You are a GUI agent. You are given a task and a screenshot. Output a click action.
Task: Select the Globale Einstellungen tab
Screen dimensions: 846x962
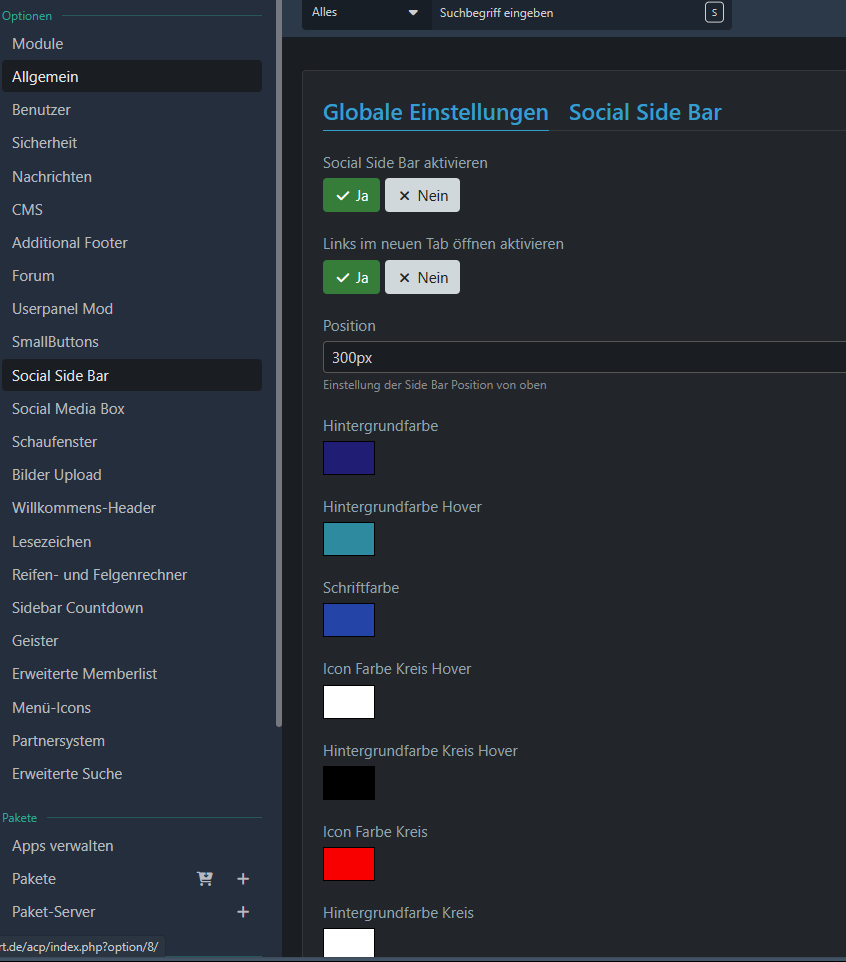tap(435, 112)
